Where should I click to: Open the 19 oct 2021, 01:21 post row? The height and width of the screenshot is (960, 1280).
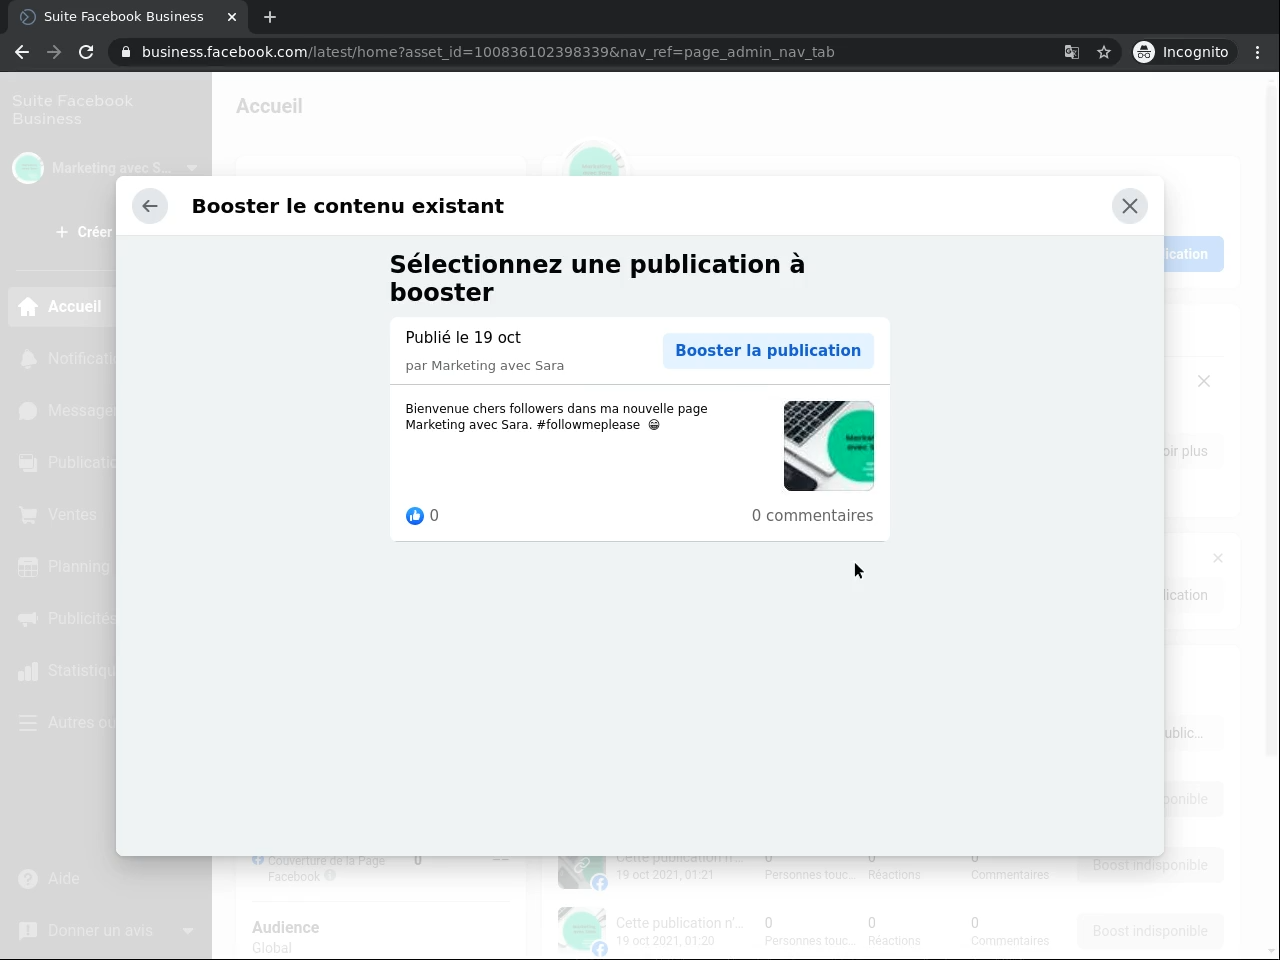pos(890,866)
